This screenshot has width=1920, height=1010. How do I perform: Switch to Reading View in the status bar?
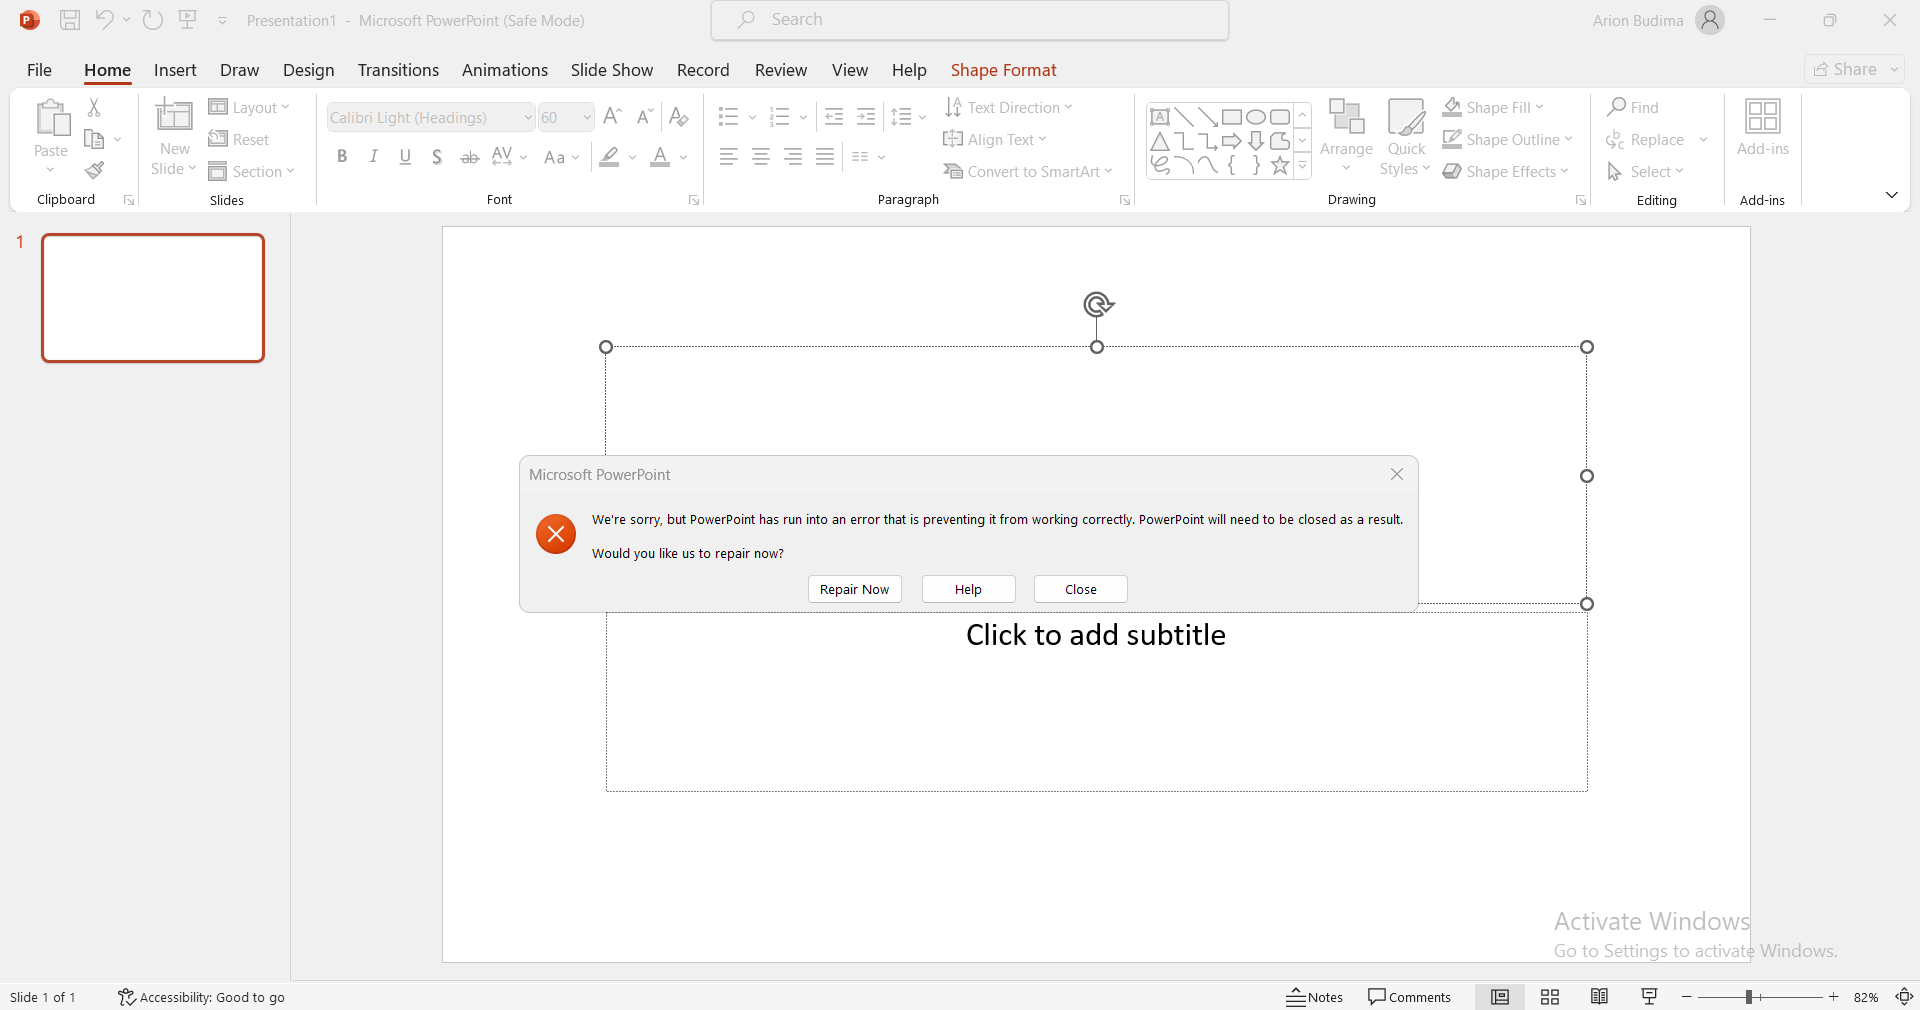(x=1600, y=997)
